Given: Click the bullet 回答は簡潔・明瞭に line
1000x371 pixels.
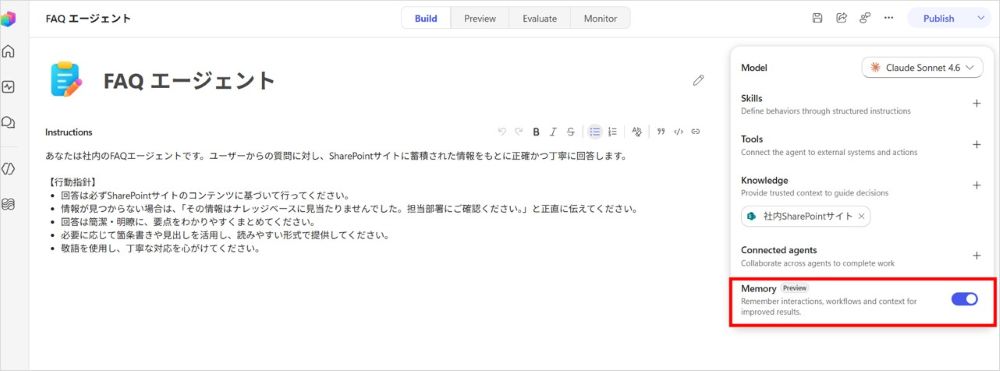Looking at the screenshot, I should click(x=188, y=222).
